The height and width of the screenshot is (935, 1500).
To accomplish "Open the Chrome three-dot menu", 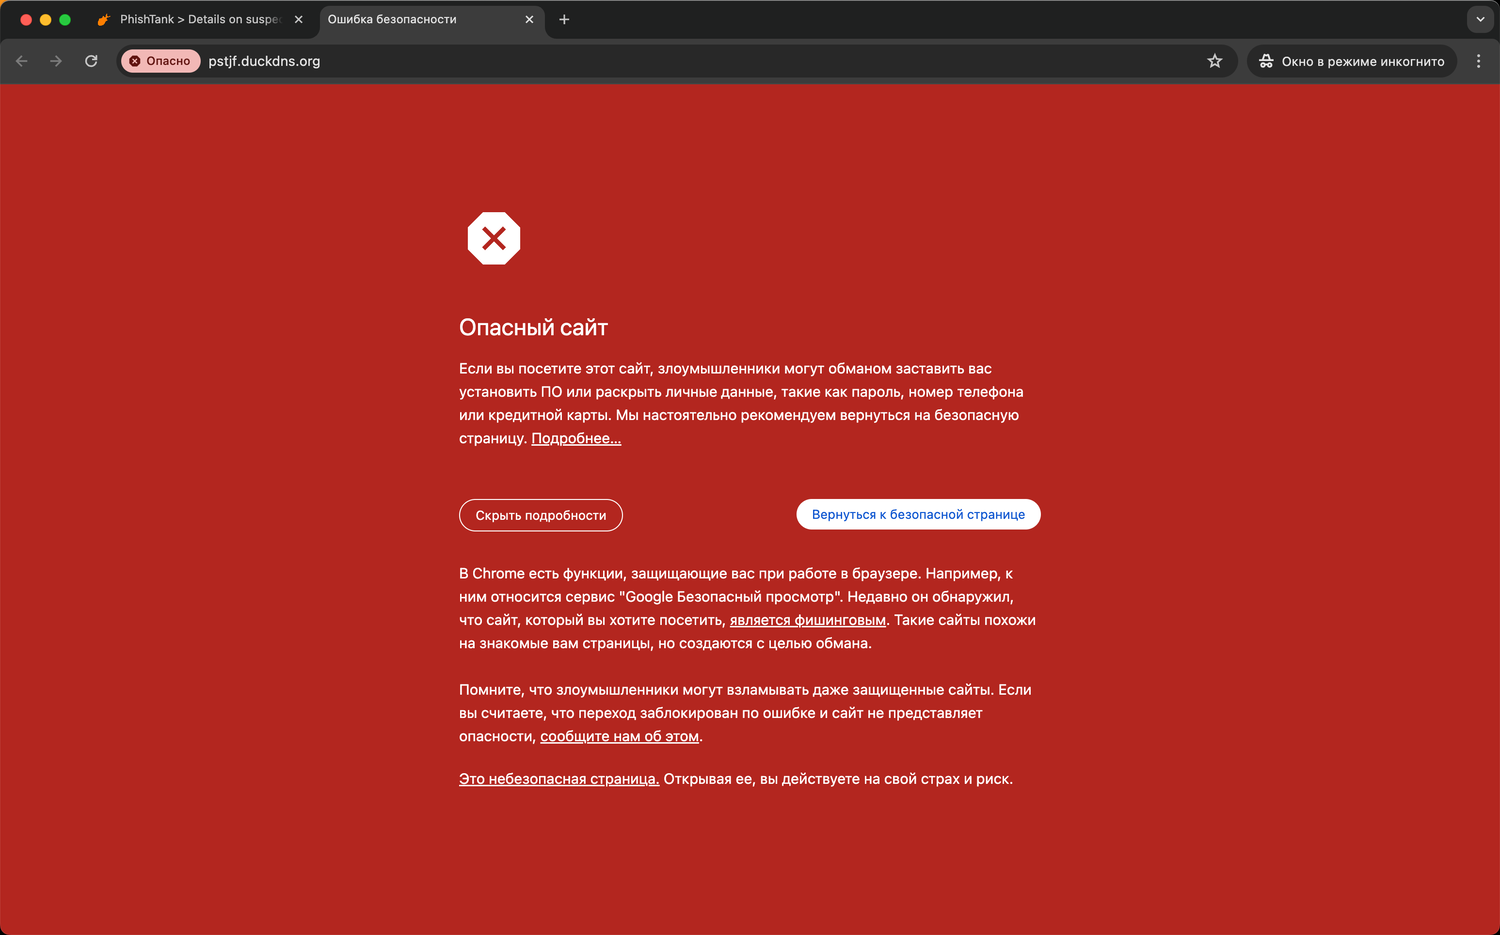I will [1478, 61].
